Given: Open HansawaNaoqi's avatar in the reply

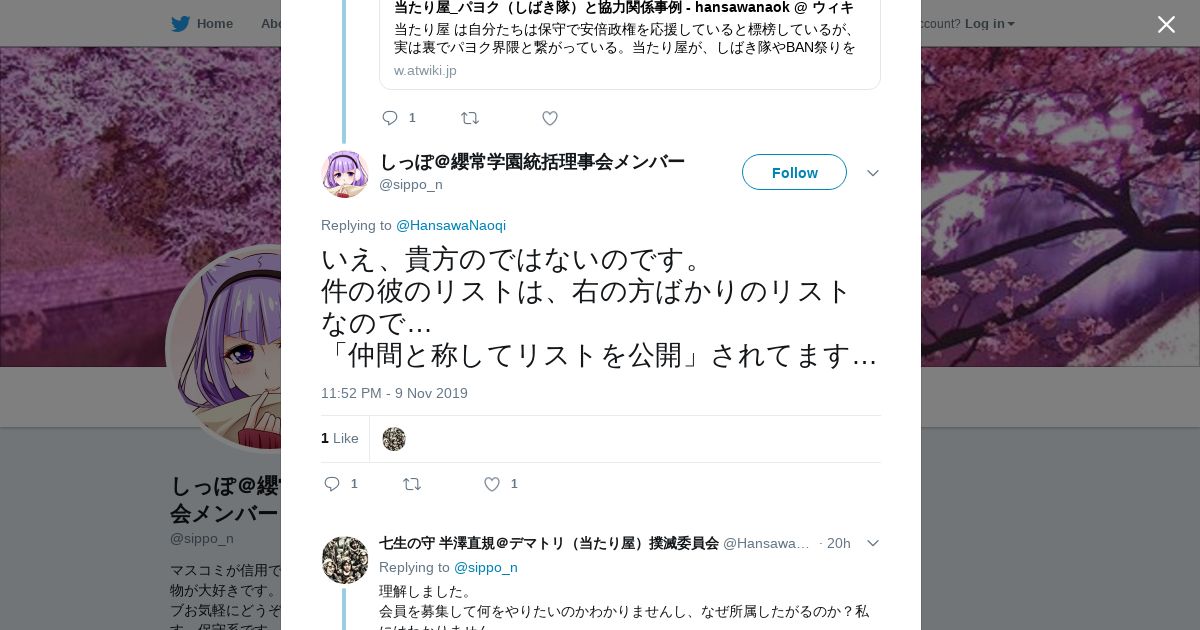Looking at the screenshot, I should tap(345, 560).
